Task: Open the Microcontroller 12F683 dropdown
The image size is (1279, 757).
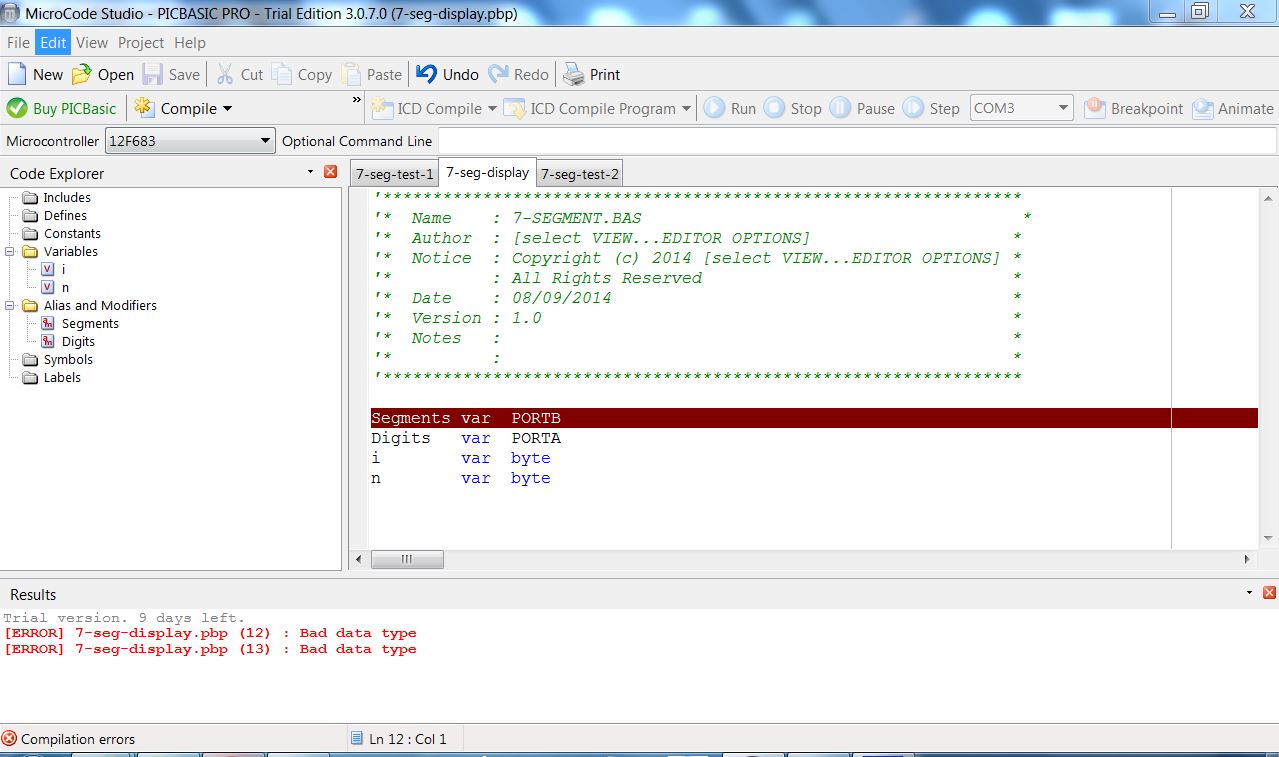Action: [265, 141]
